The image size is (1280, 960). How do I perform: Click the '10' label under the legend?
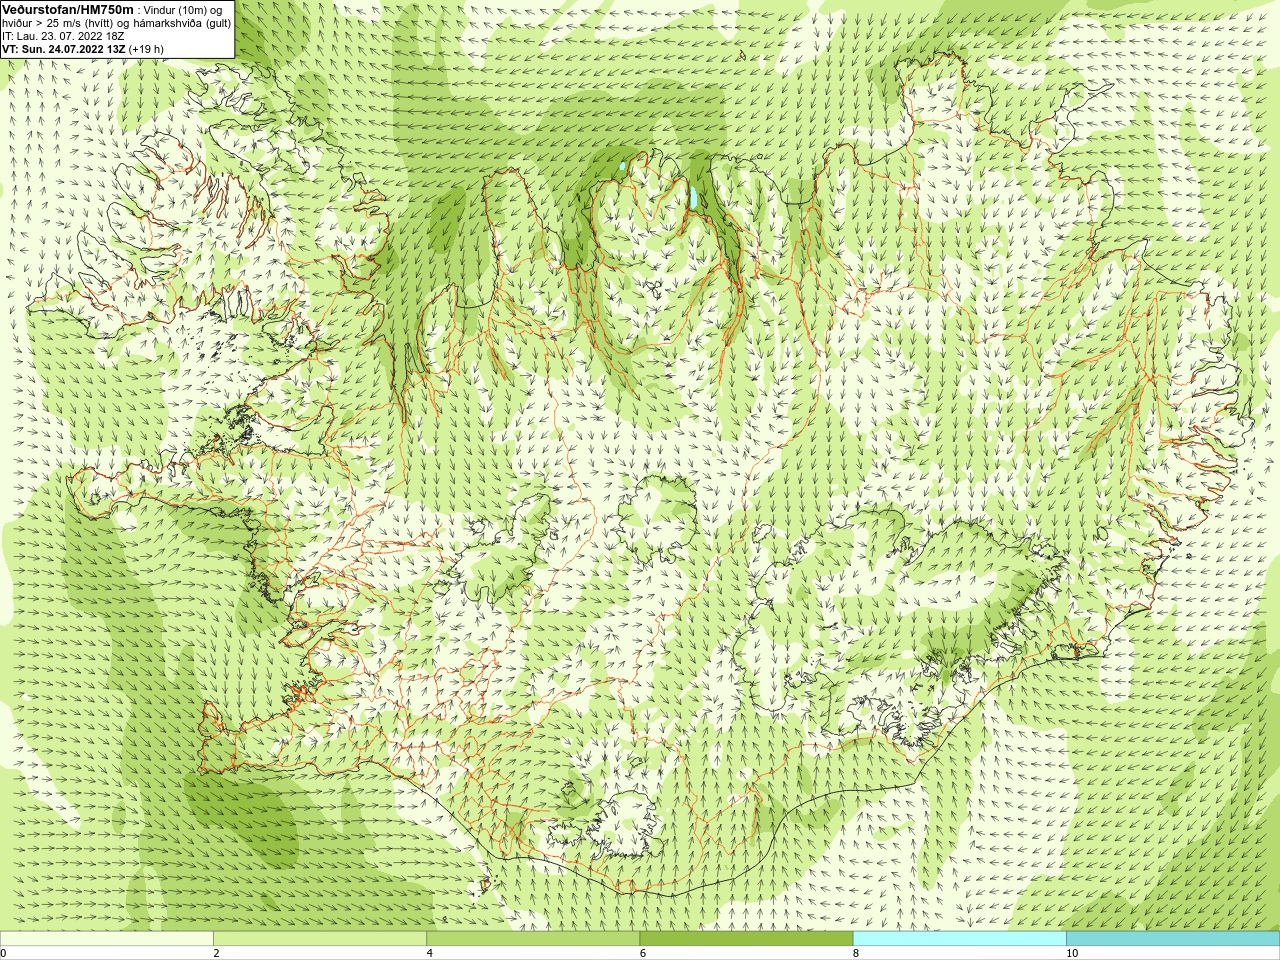[x=1072, y=953]
